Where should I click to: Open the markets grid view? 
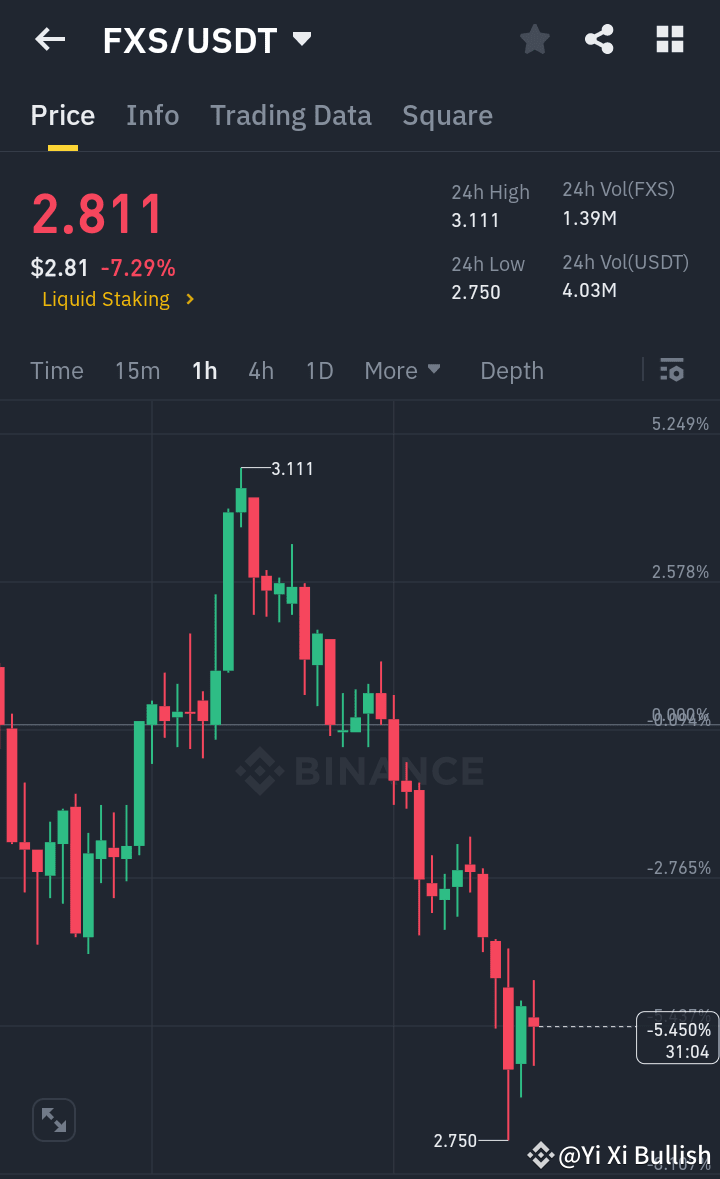(x=668, y=39)
